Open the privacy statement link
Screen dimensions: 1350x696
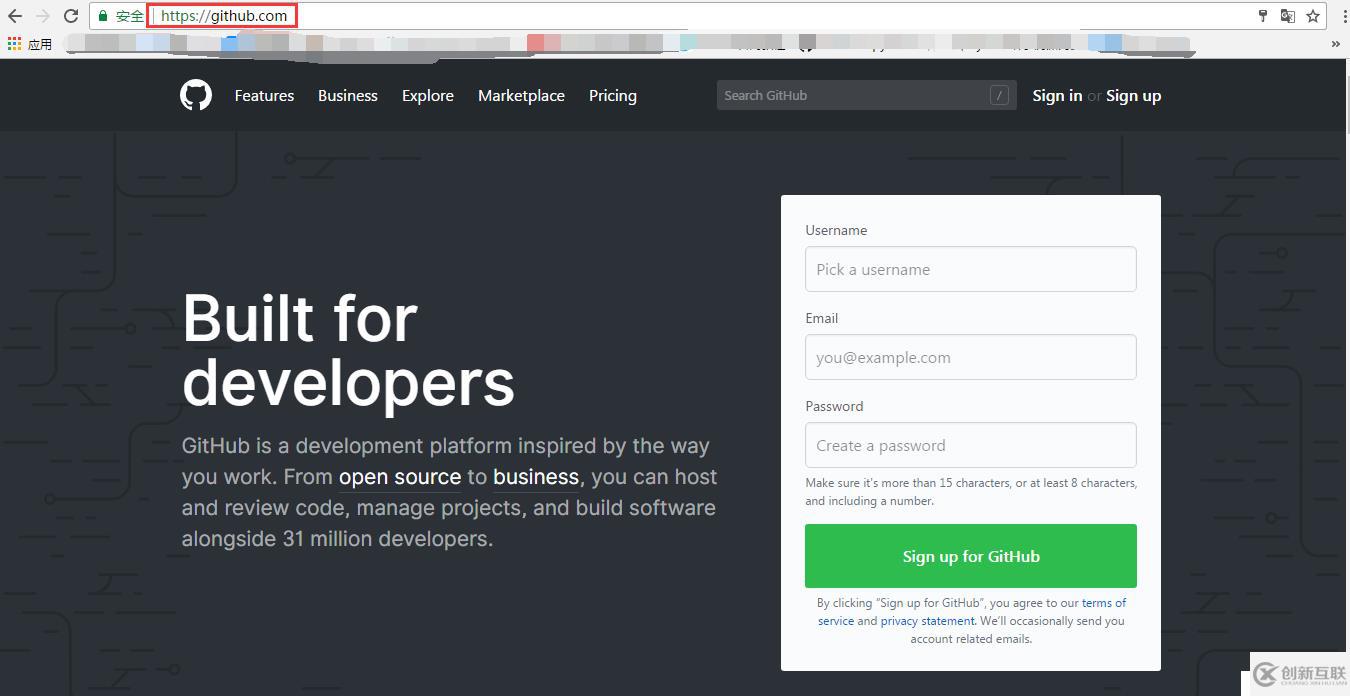[x=927, y=621]
